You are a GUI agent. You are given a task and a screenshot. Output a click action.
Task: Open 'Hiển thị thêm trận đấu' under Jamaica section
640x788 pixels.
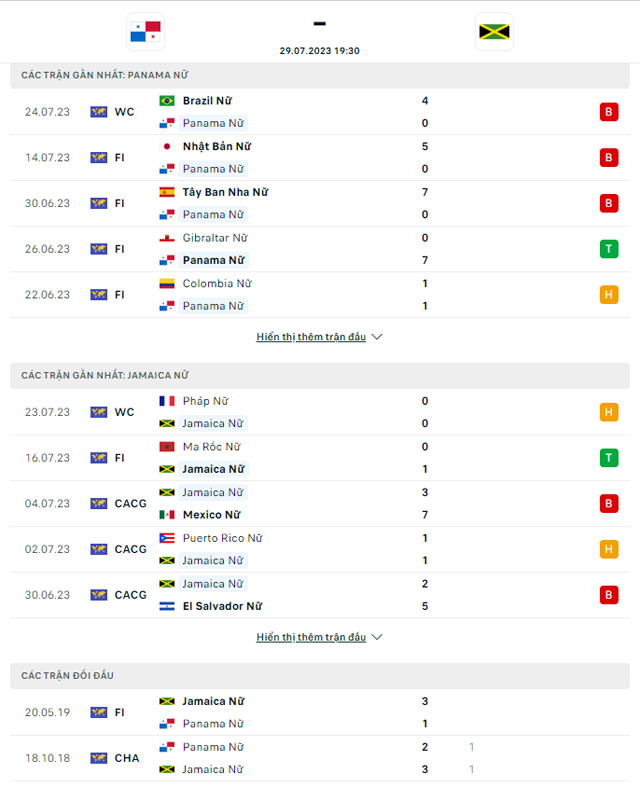tap(311, 637)
